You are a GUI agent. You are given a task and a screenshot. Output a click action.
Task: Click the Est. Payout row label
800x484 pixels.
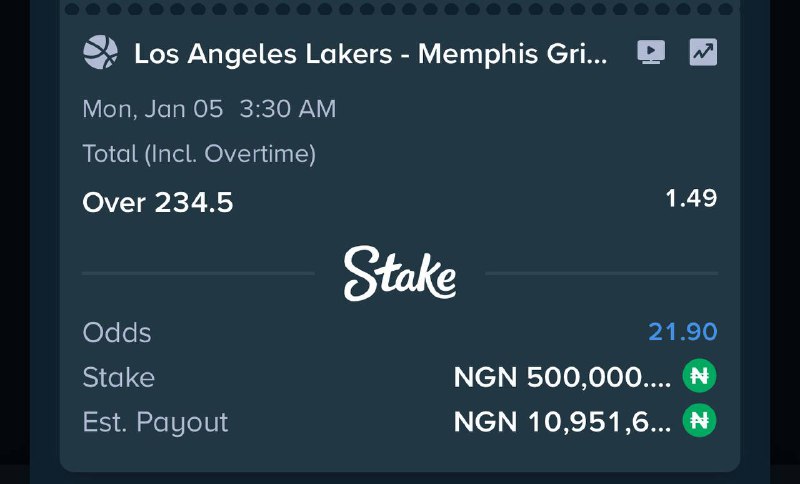click(x=155, y=422)
